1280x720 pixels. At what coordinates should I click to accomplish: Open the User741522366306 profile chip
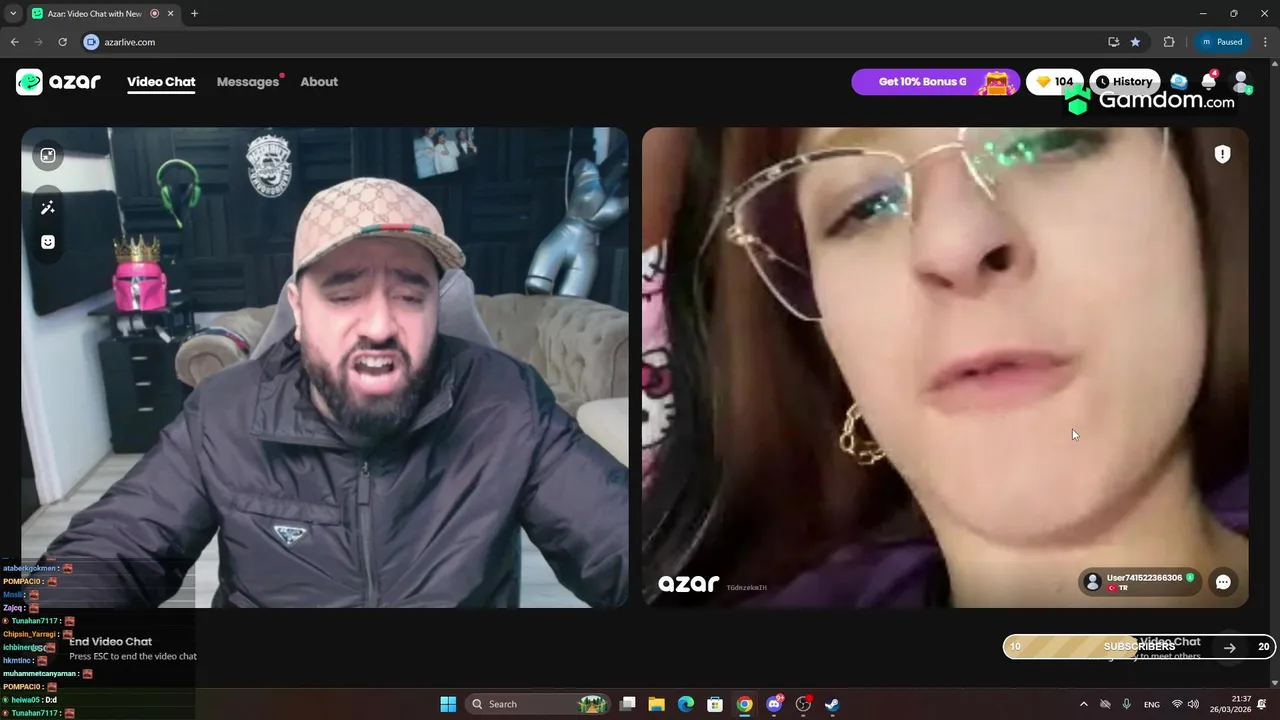click(1140, 582)
